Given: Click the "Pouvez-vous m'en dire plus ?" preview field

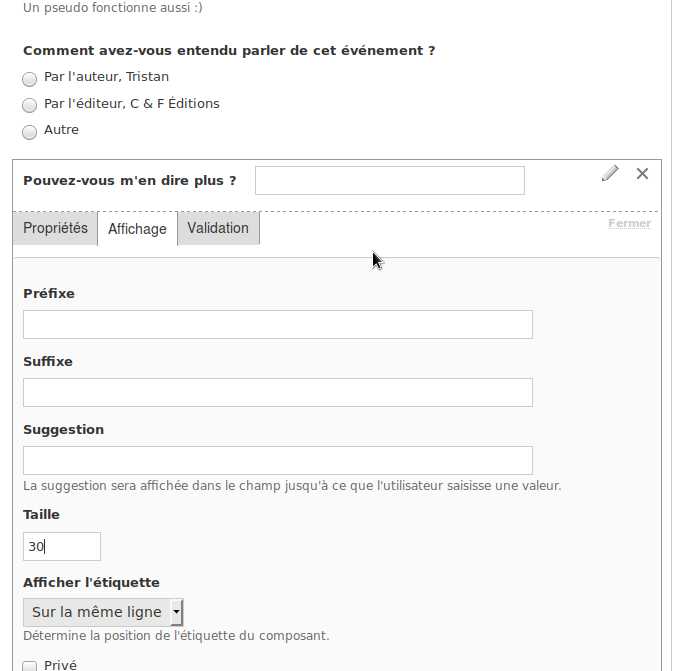Looking at the screenshot, I should [x=390, y=180].
